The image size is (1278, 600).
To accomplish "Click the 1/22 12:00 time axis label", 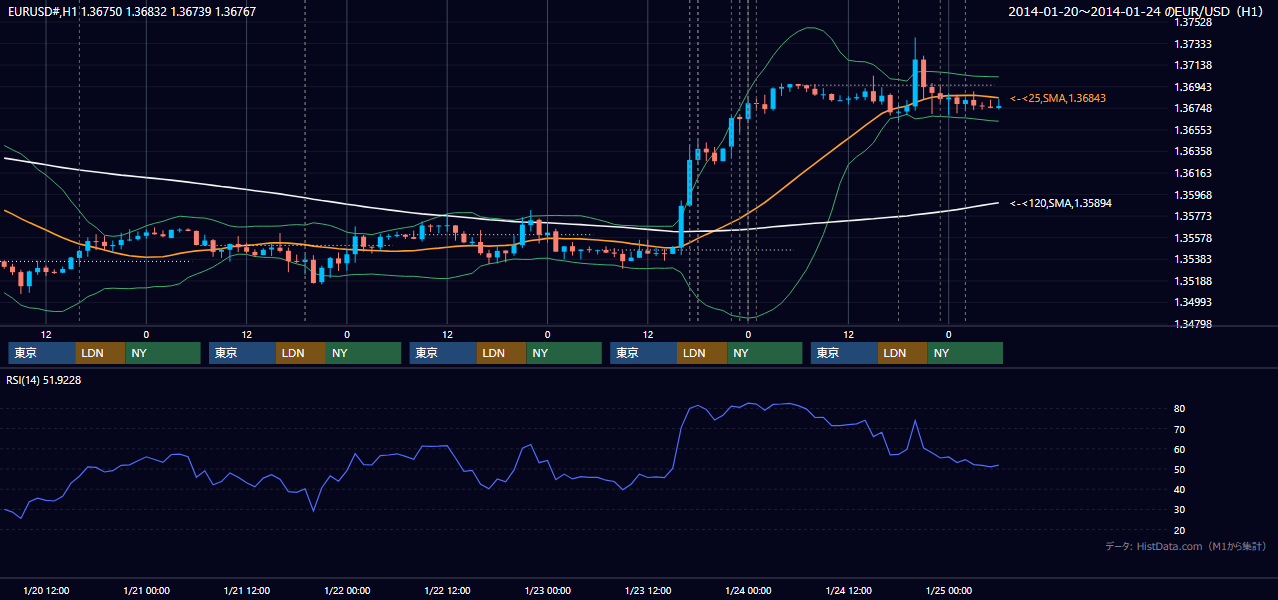I will (447, 590).
